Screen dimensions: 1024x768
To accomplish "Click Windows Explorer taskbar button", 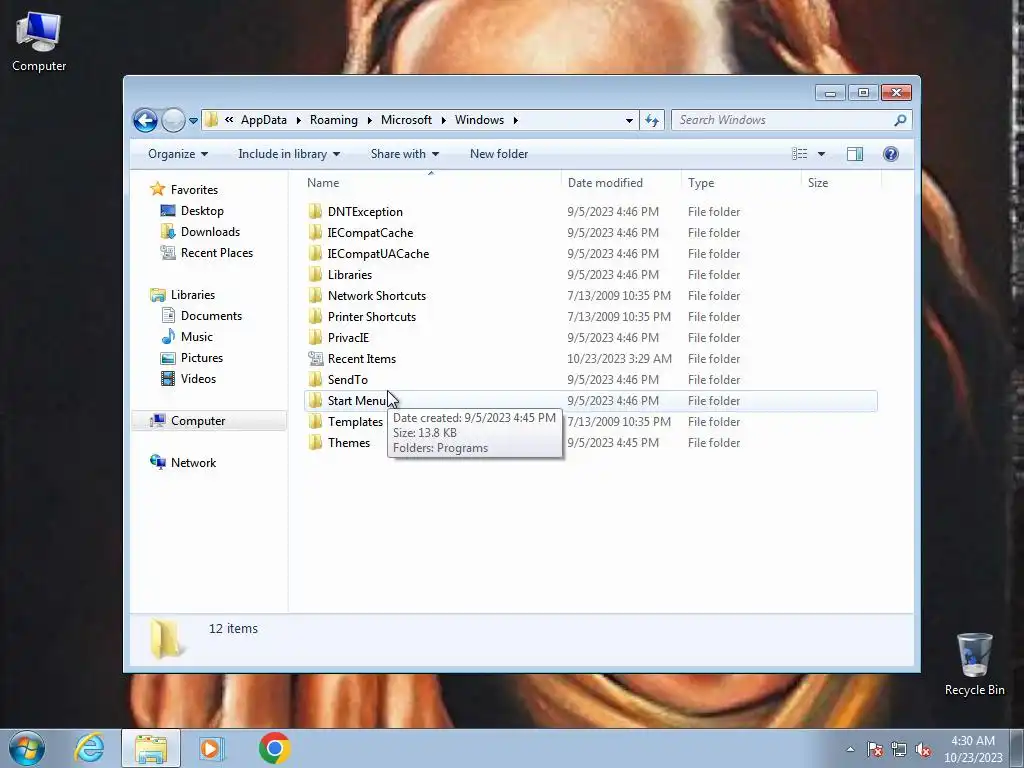I will click(151, 749).
